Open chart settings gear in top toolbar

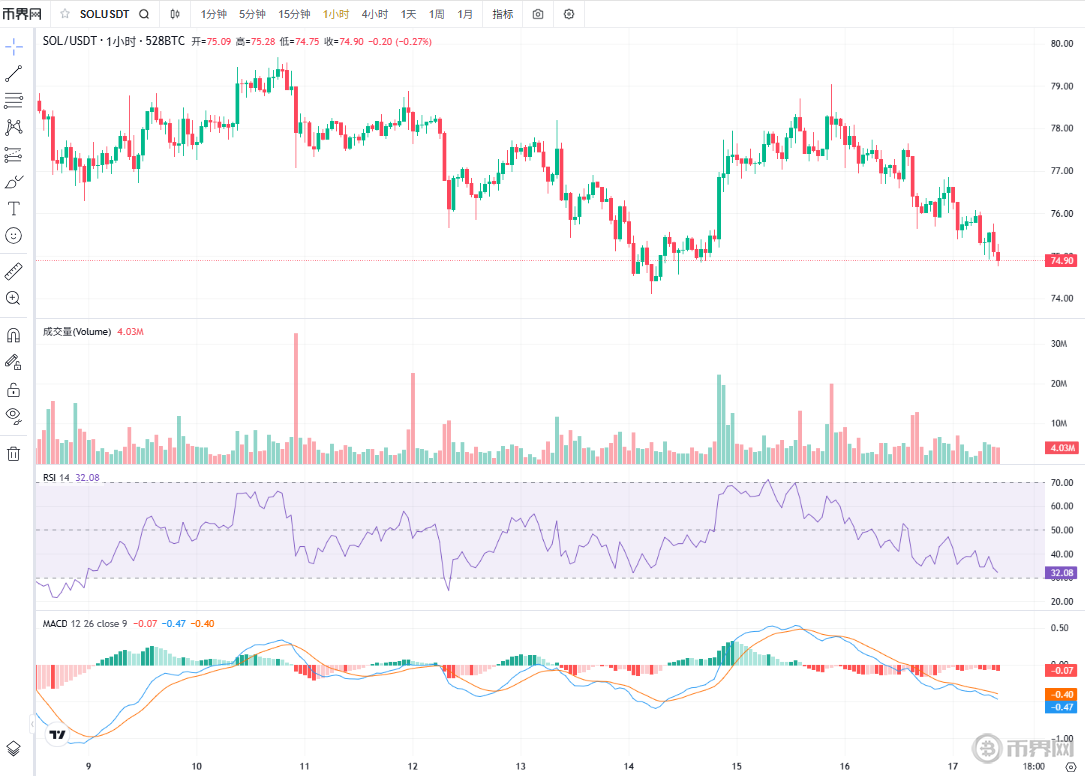tap(569, 14)
